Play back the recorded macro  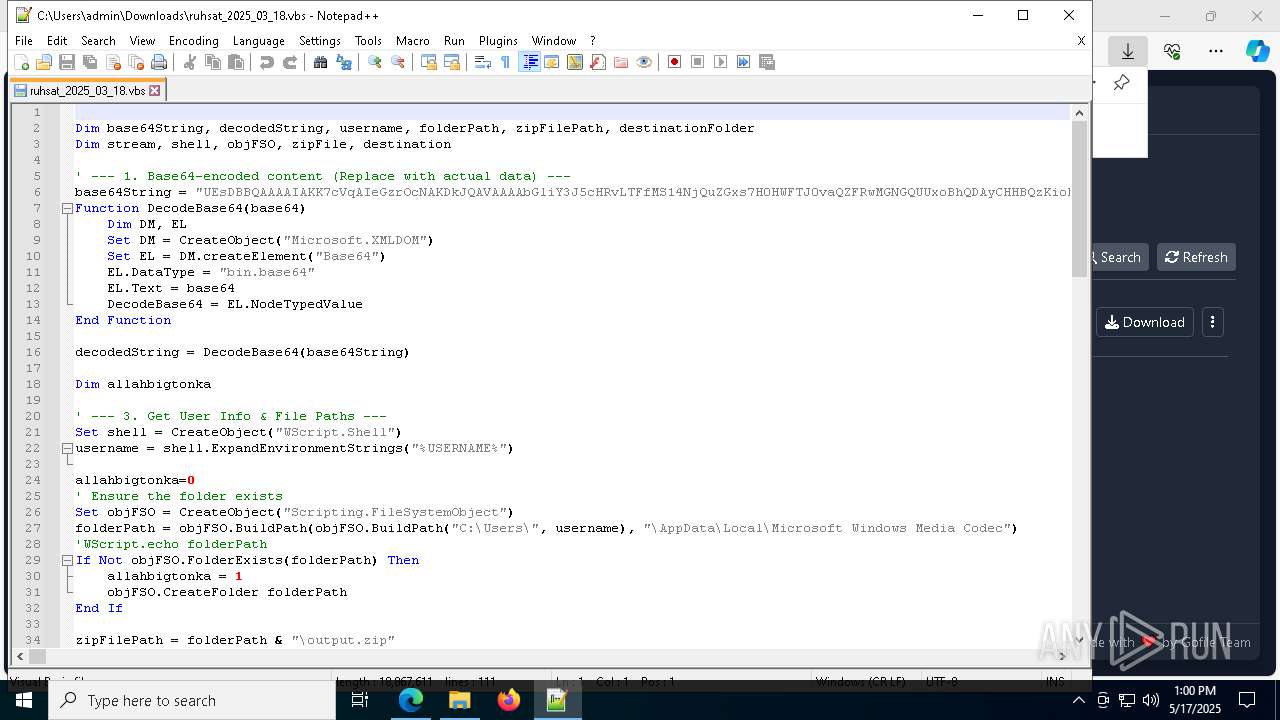pyautogui.click(x=721, y=62)
